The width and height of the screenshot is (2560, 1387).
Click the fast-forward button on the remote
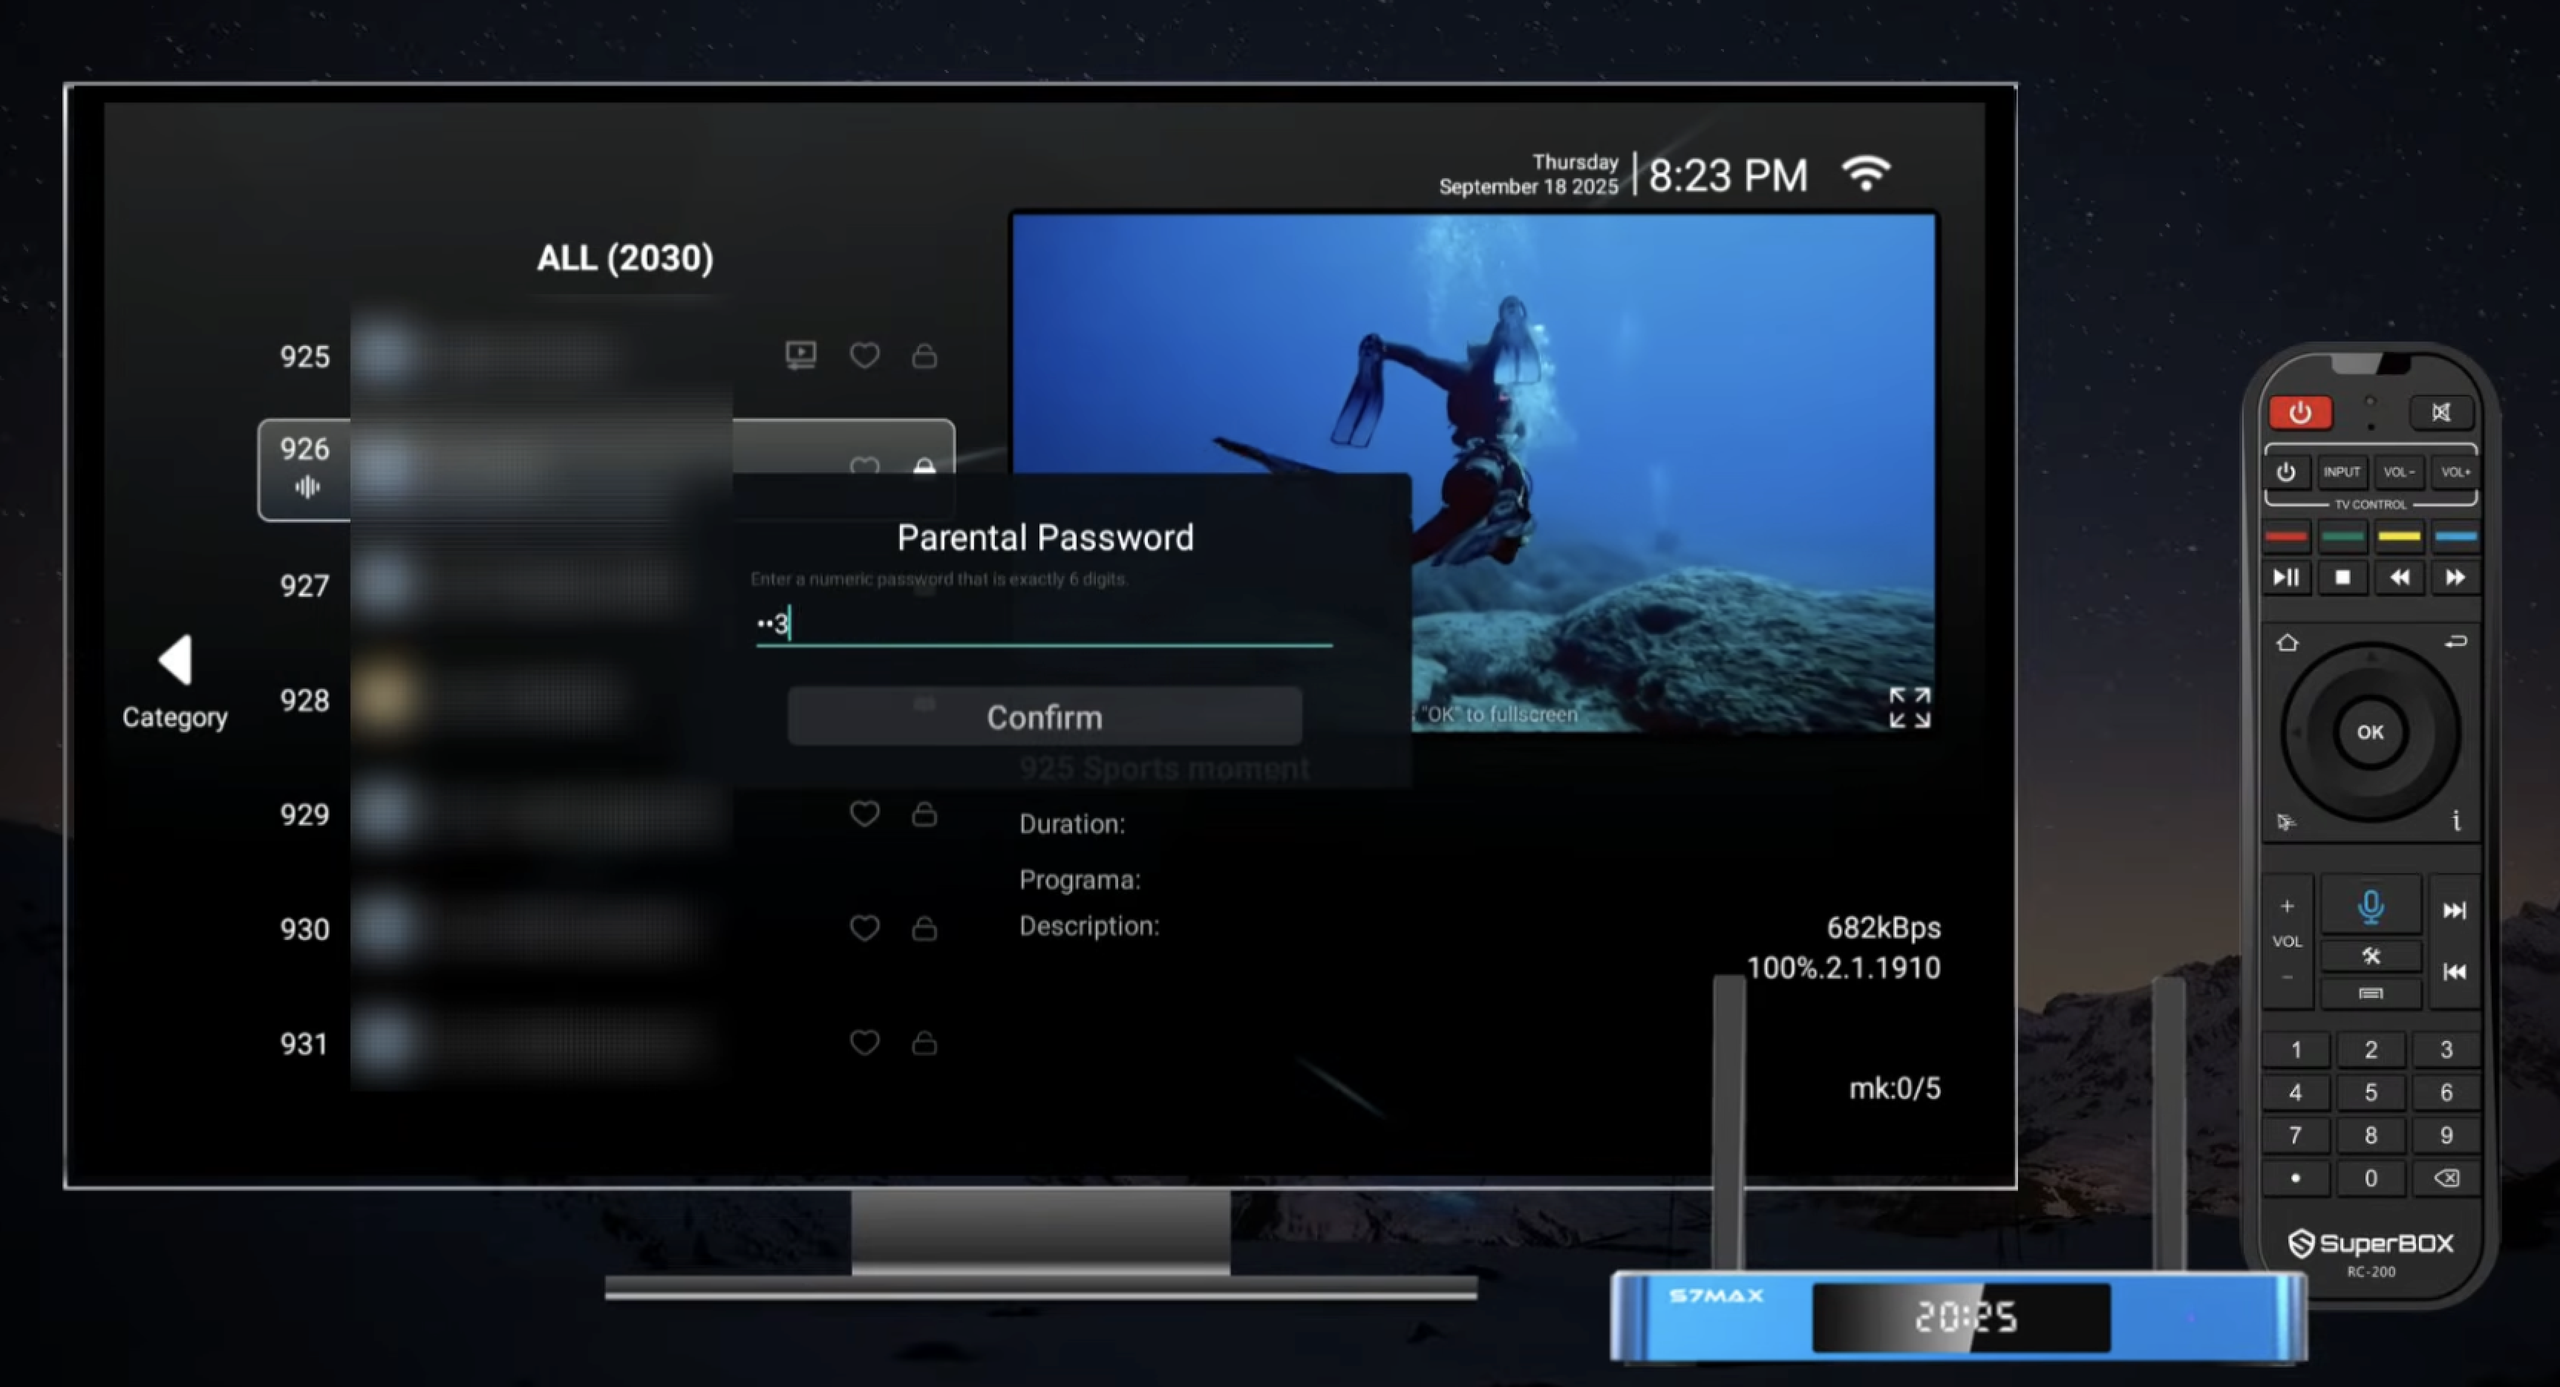(x=2455, y=577)
